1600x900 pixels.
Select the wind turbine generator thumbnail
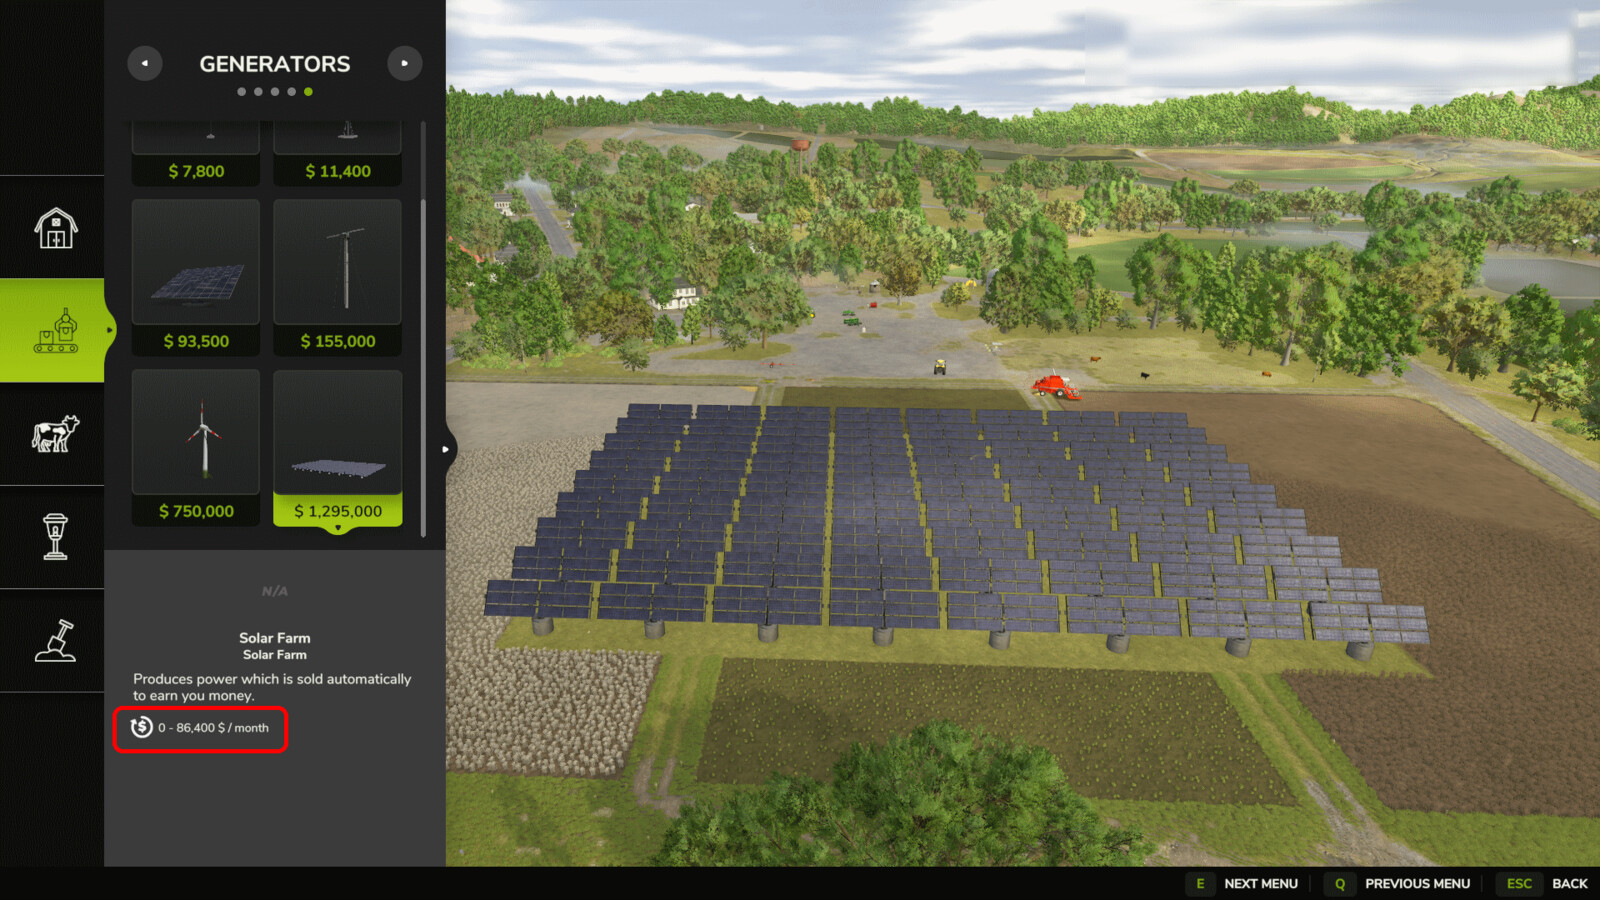pyautogui.click(x=195, y=432)
